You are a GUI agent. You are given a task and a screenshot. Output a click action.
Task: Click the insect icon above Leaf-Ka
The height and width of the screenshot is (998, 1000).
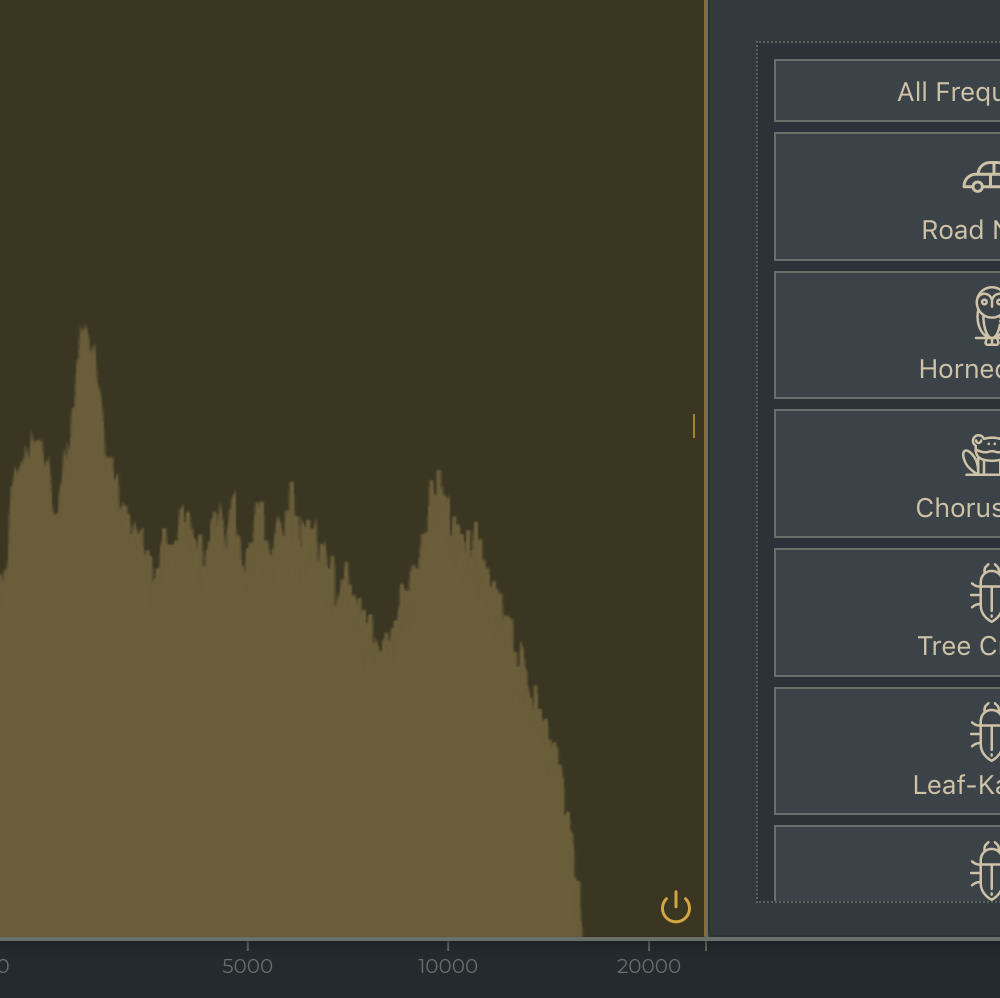pos(985,731)
